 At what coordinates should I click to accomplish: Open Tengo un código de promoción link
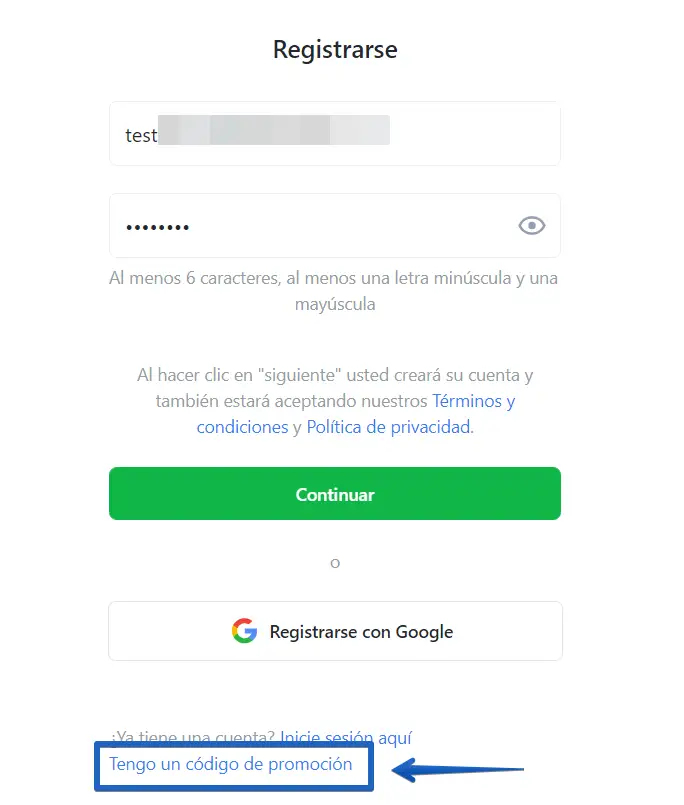(x=231, y=764)
